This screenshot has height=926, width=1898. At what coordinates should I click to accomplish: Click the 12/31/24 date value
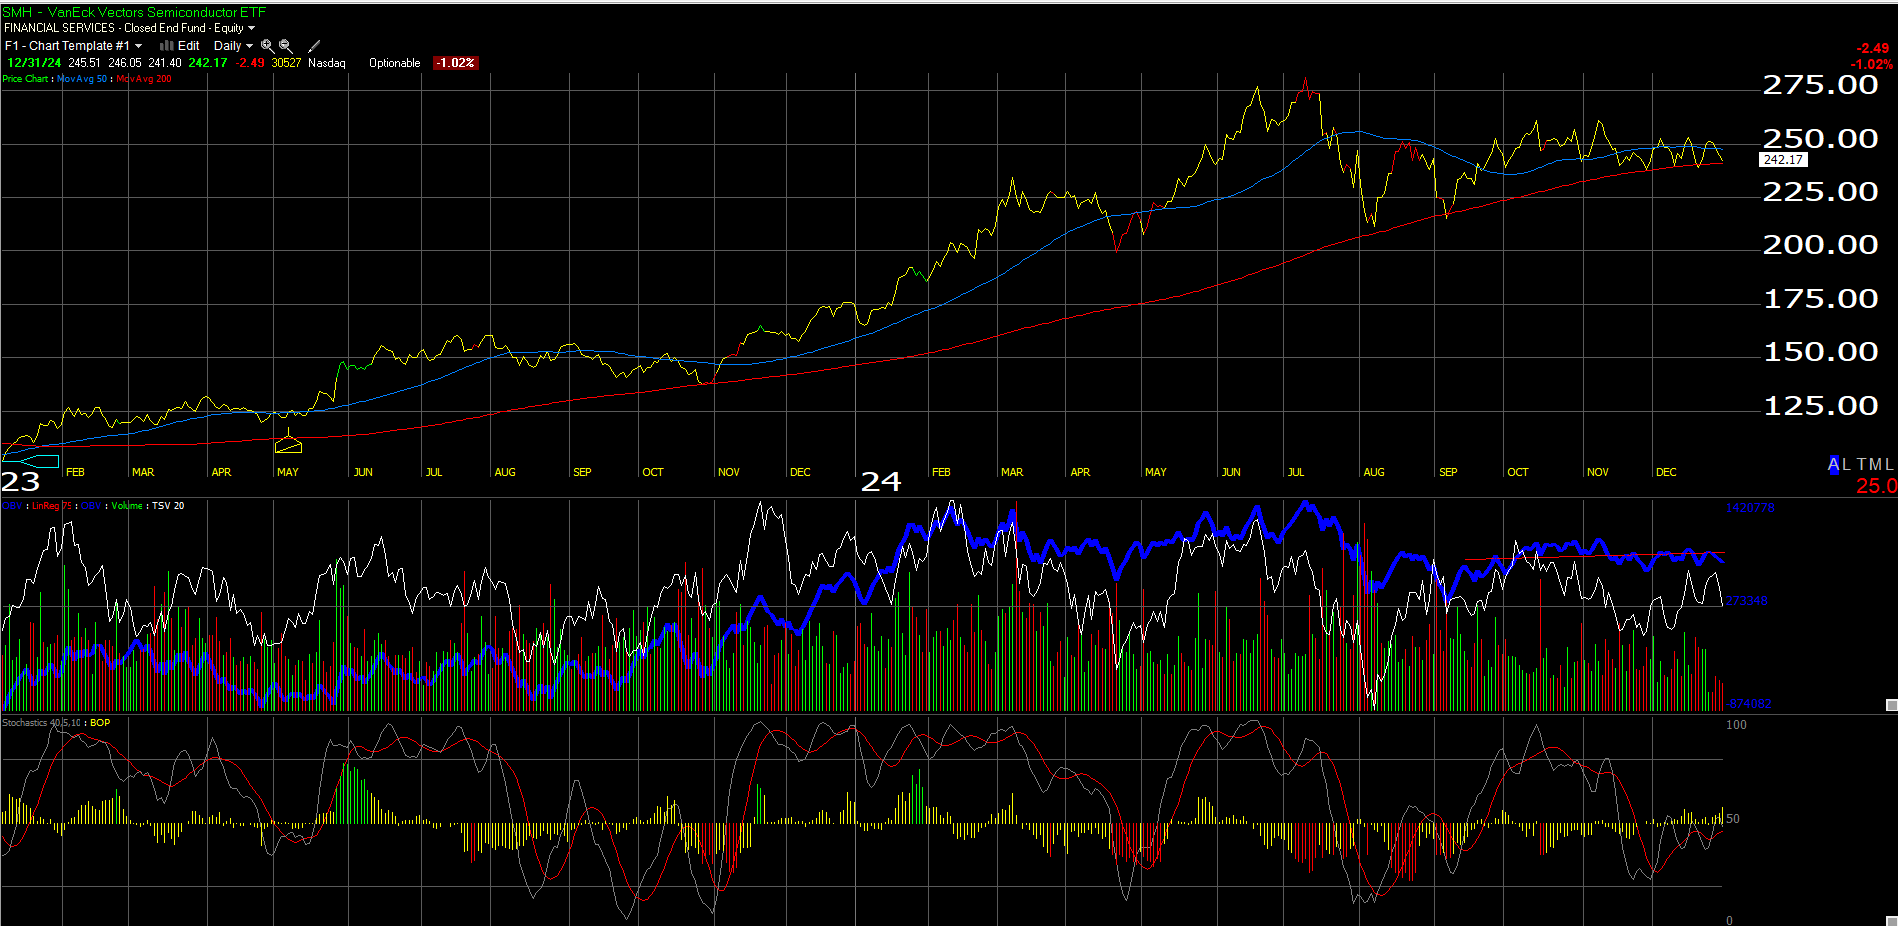34,63
